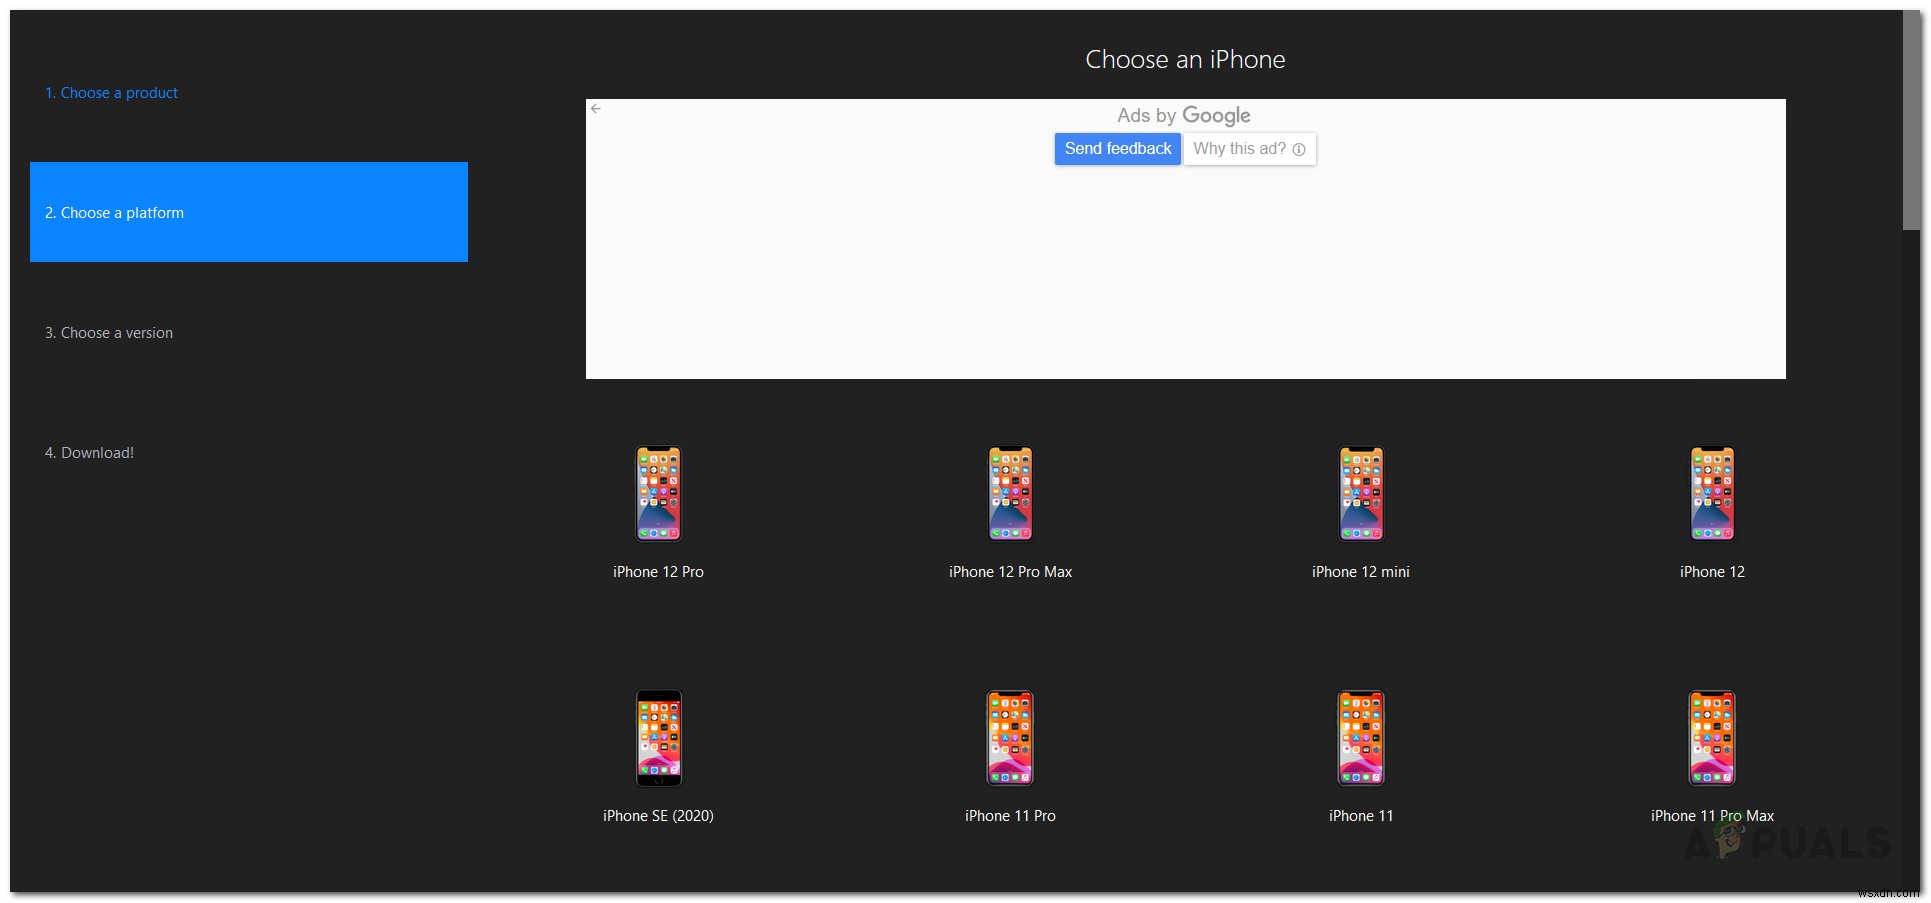The width and height of the screenshot is (1931, 903).
Task: Click the iPhone 11 text label
Action: (1361, 815)
